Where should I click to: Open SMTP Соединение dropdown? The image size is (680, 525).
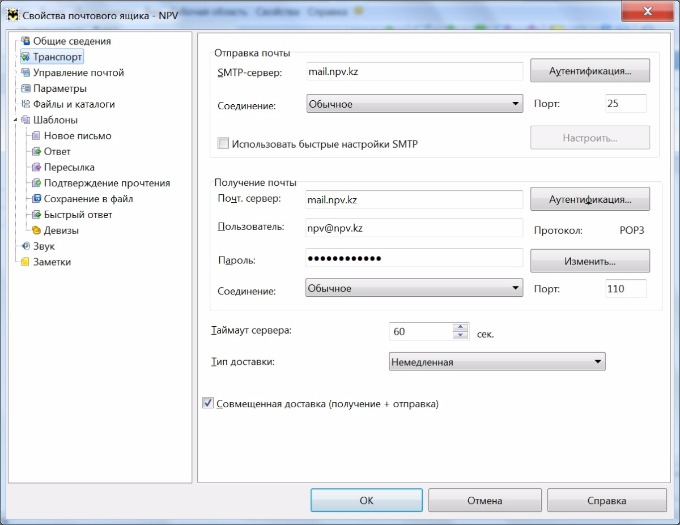point(414,103)
